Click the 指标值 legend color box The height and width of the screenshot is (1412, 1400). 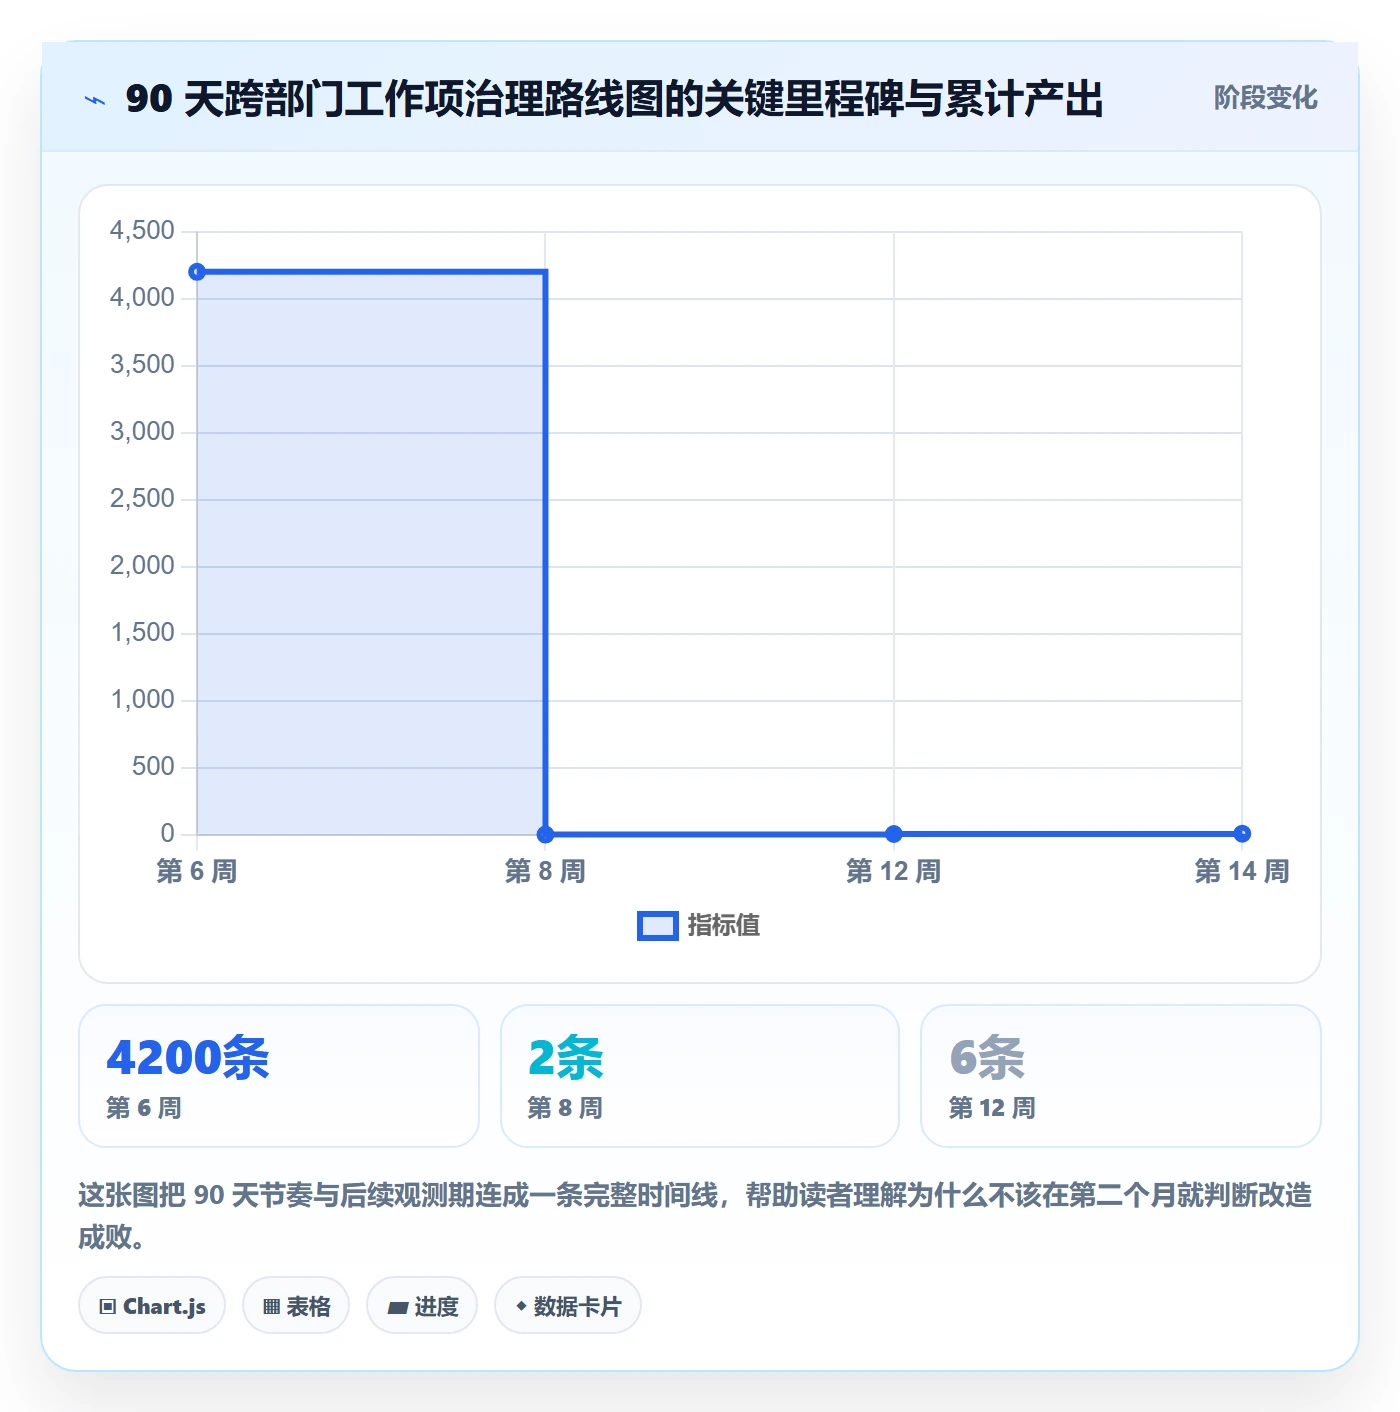pos(658,926)
